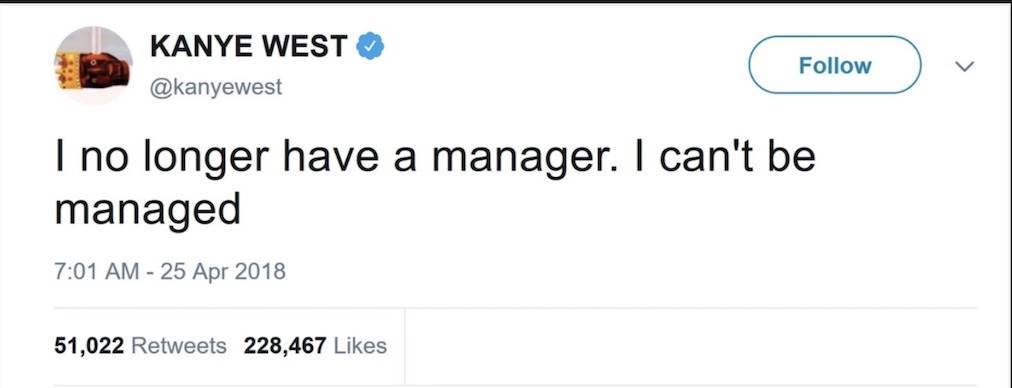The height and width of the screenshot is (388, 1012).
Task: View the 228,467 likes count number
Action: coord(285,346)
